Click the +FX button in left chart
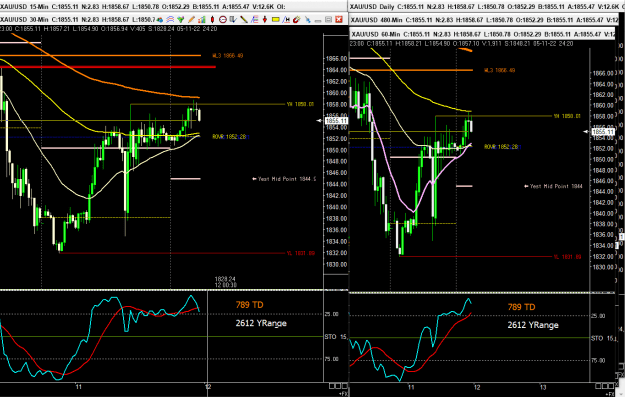 [343, 394]
